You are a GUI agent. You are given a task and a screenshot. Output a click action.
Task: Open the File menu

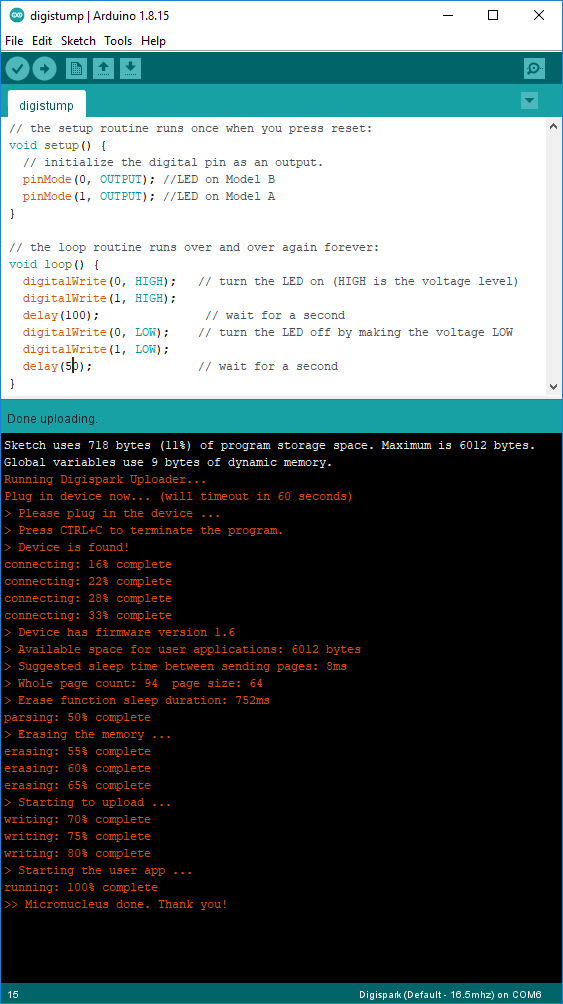click(14, 41)
